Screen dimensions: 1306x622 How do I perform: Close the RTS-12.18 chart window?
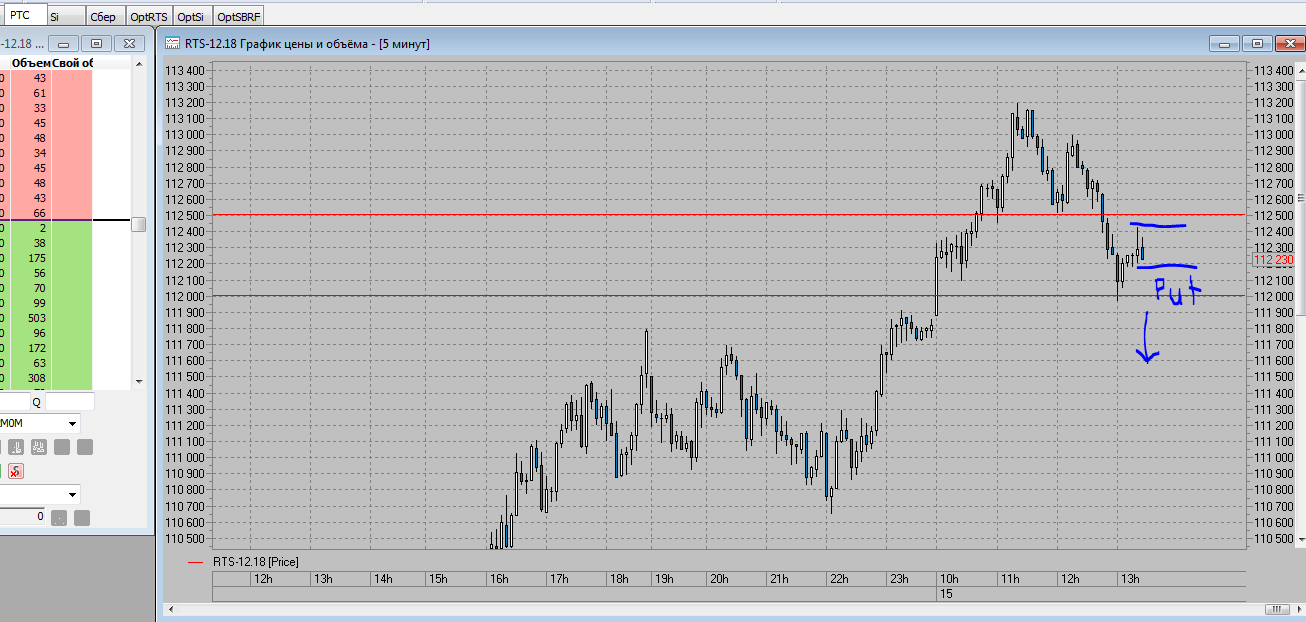(x=1290, y=43)
